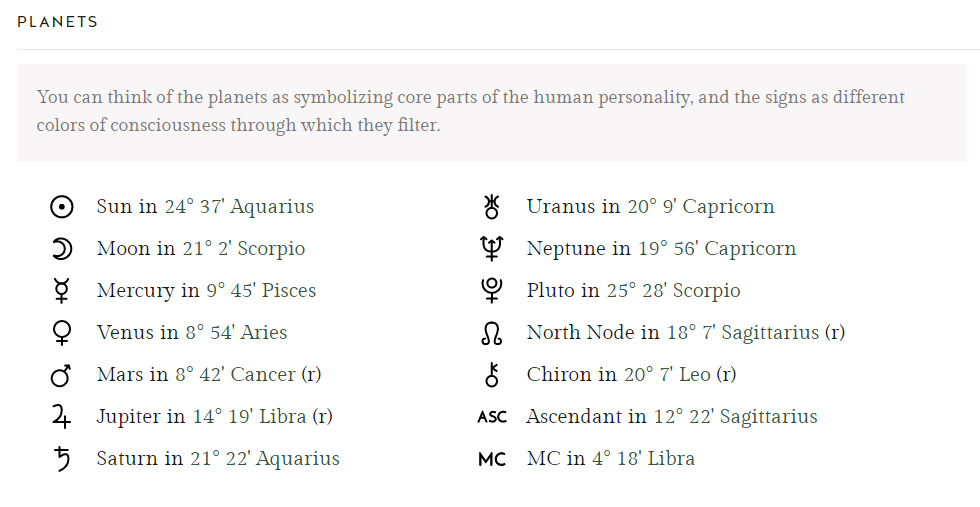Open the Sun in Aquarius entry
The image size is (980, 507).
point(205,207)
